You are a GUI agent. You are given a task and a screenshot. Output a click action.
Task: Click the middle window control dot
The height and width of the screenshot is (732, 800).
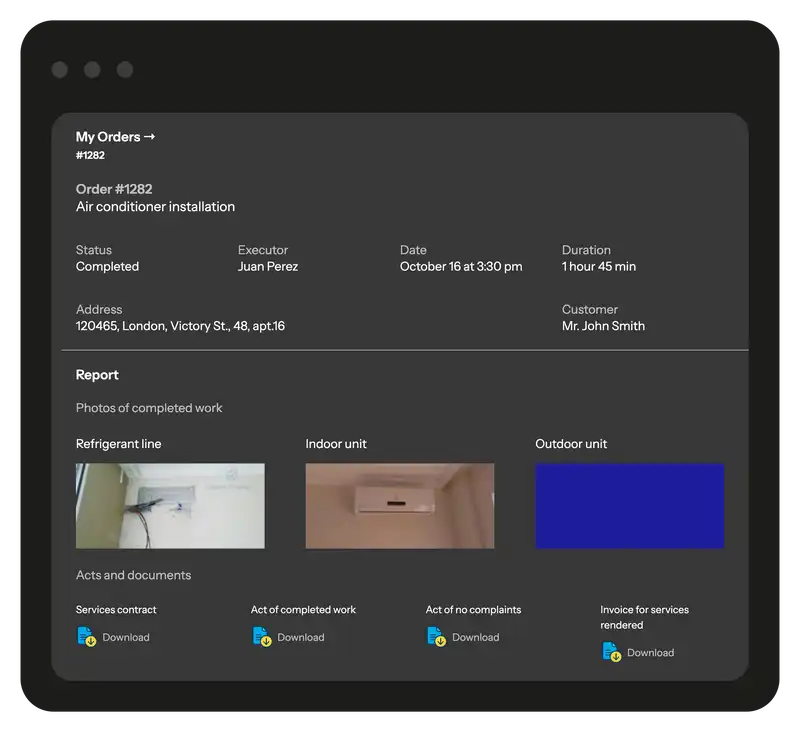[92, 69]
